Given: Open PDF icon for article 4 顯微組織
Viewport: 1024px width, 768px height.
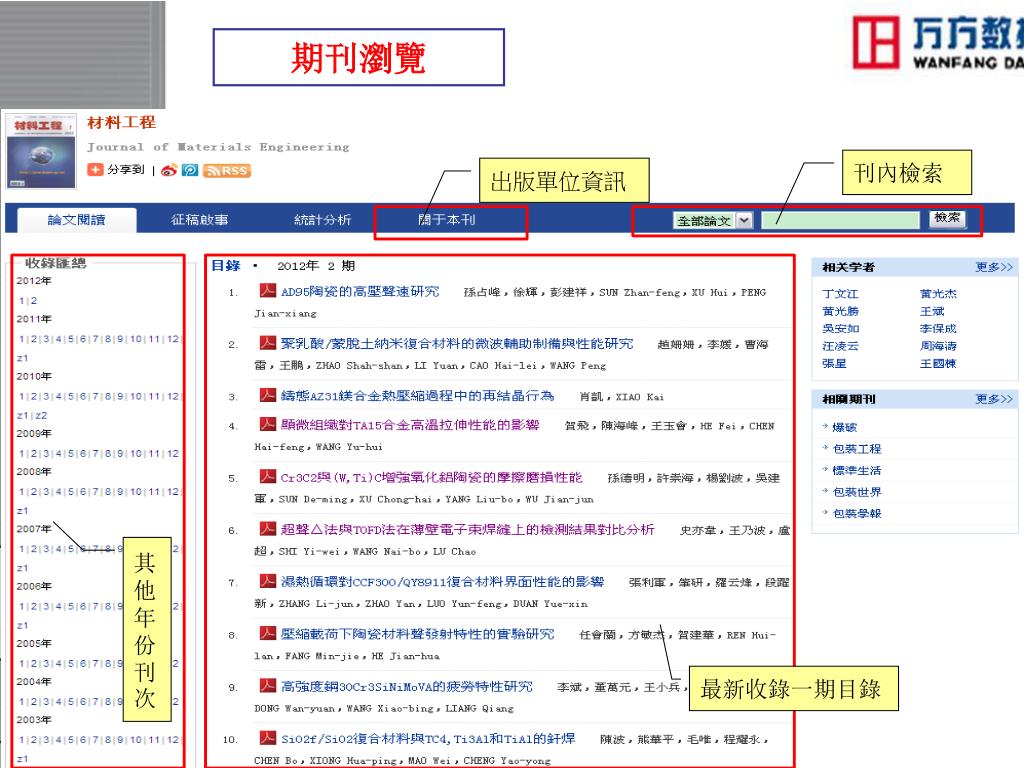Looking at the screenshot, I should [267, 424].
